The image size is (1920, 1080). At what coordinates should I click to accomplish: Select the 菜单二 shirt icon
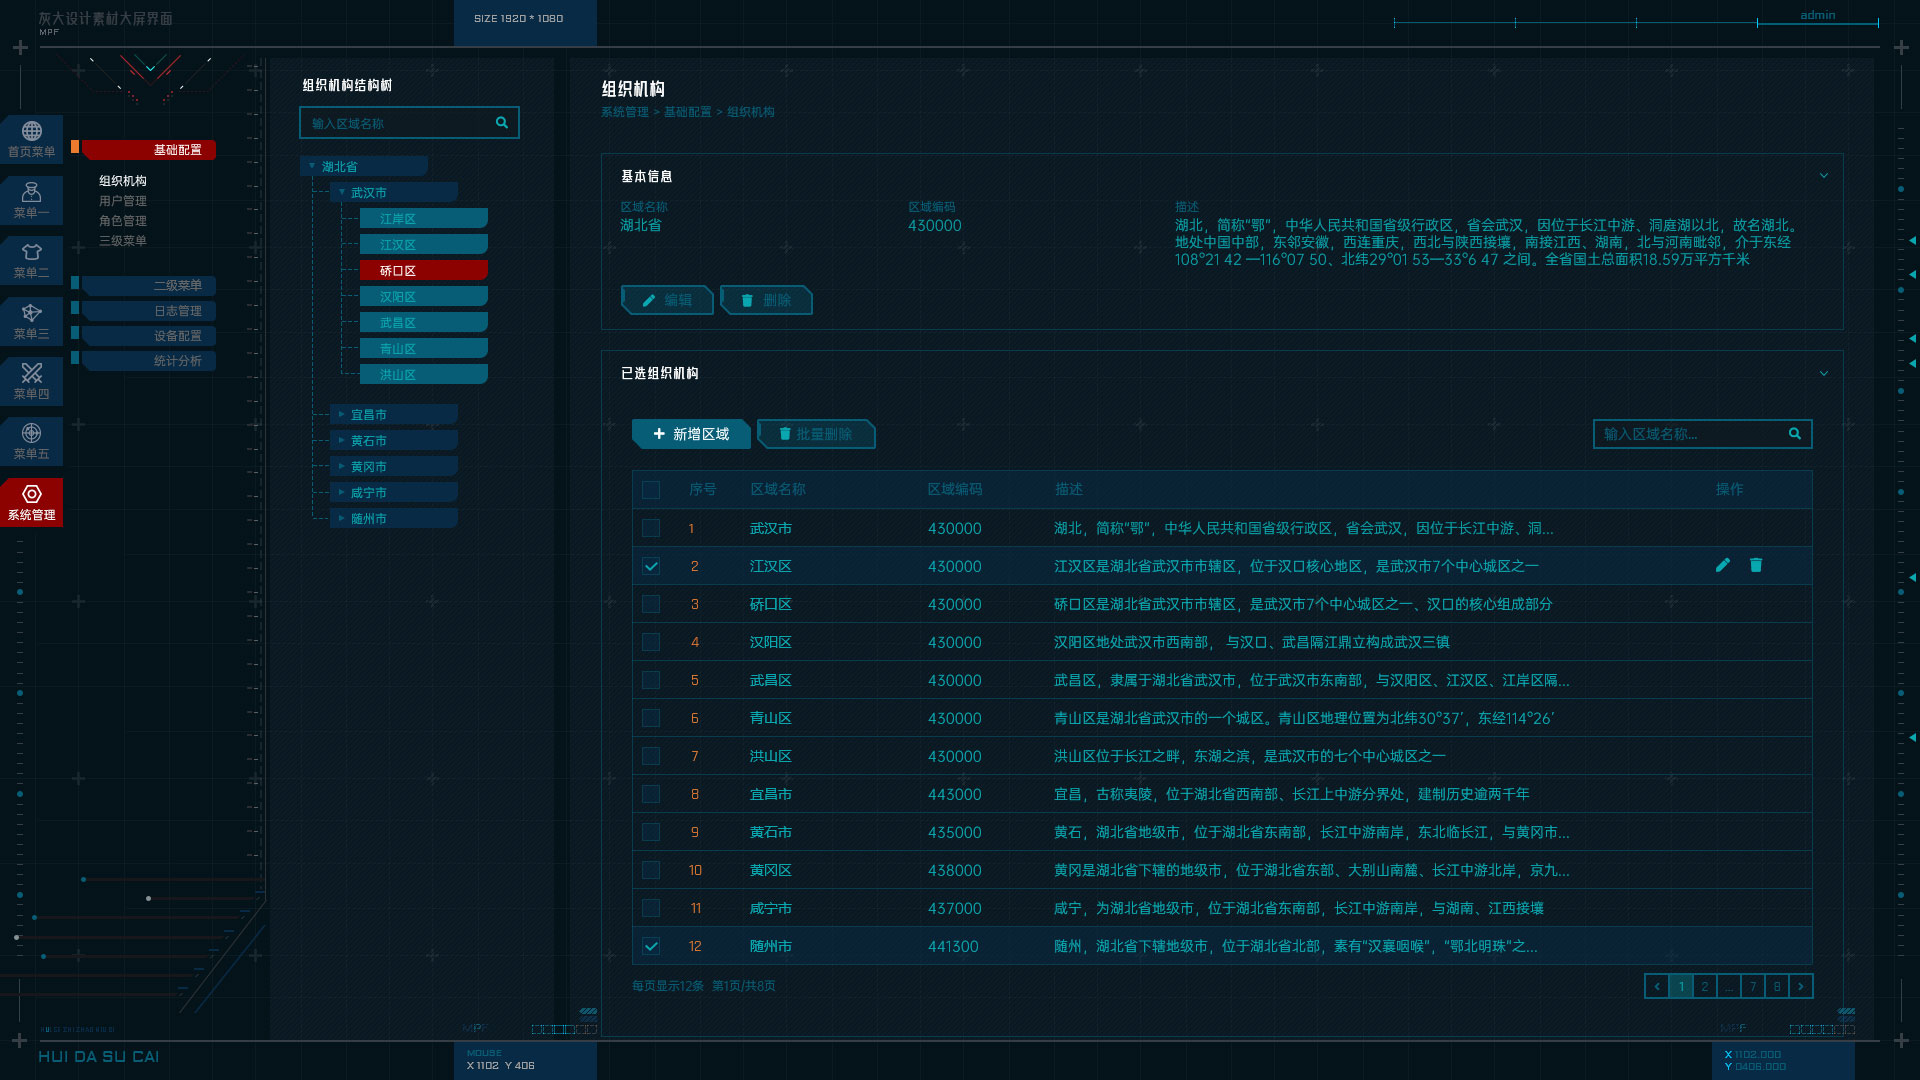32,253
